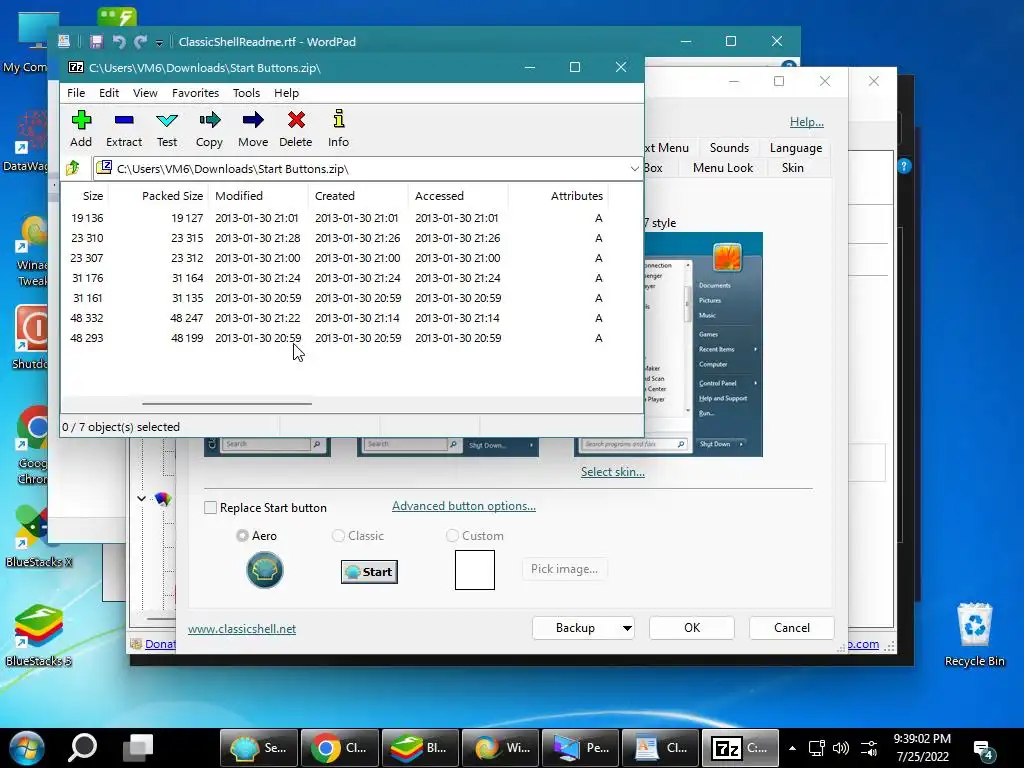The height and width of the screenshot is (768, 1024).
Task: Open Recycle Bin desktop icon
Action: pyautogui.click(x=974, y=633)
